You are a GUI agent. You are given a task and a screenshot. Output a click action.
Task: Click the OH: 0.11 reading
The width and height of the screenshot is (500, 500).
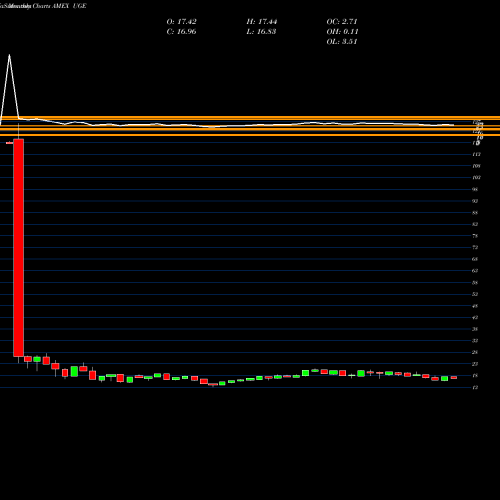342,32
